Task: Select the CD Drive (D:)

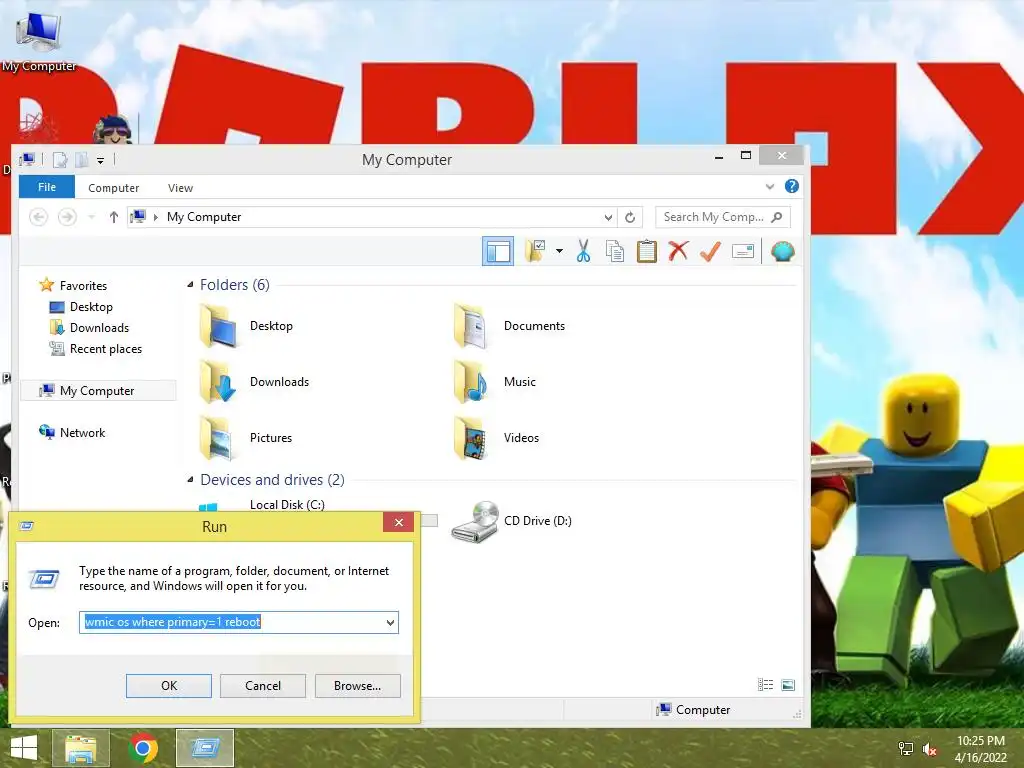Action: [x=511, y=521]
